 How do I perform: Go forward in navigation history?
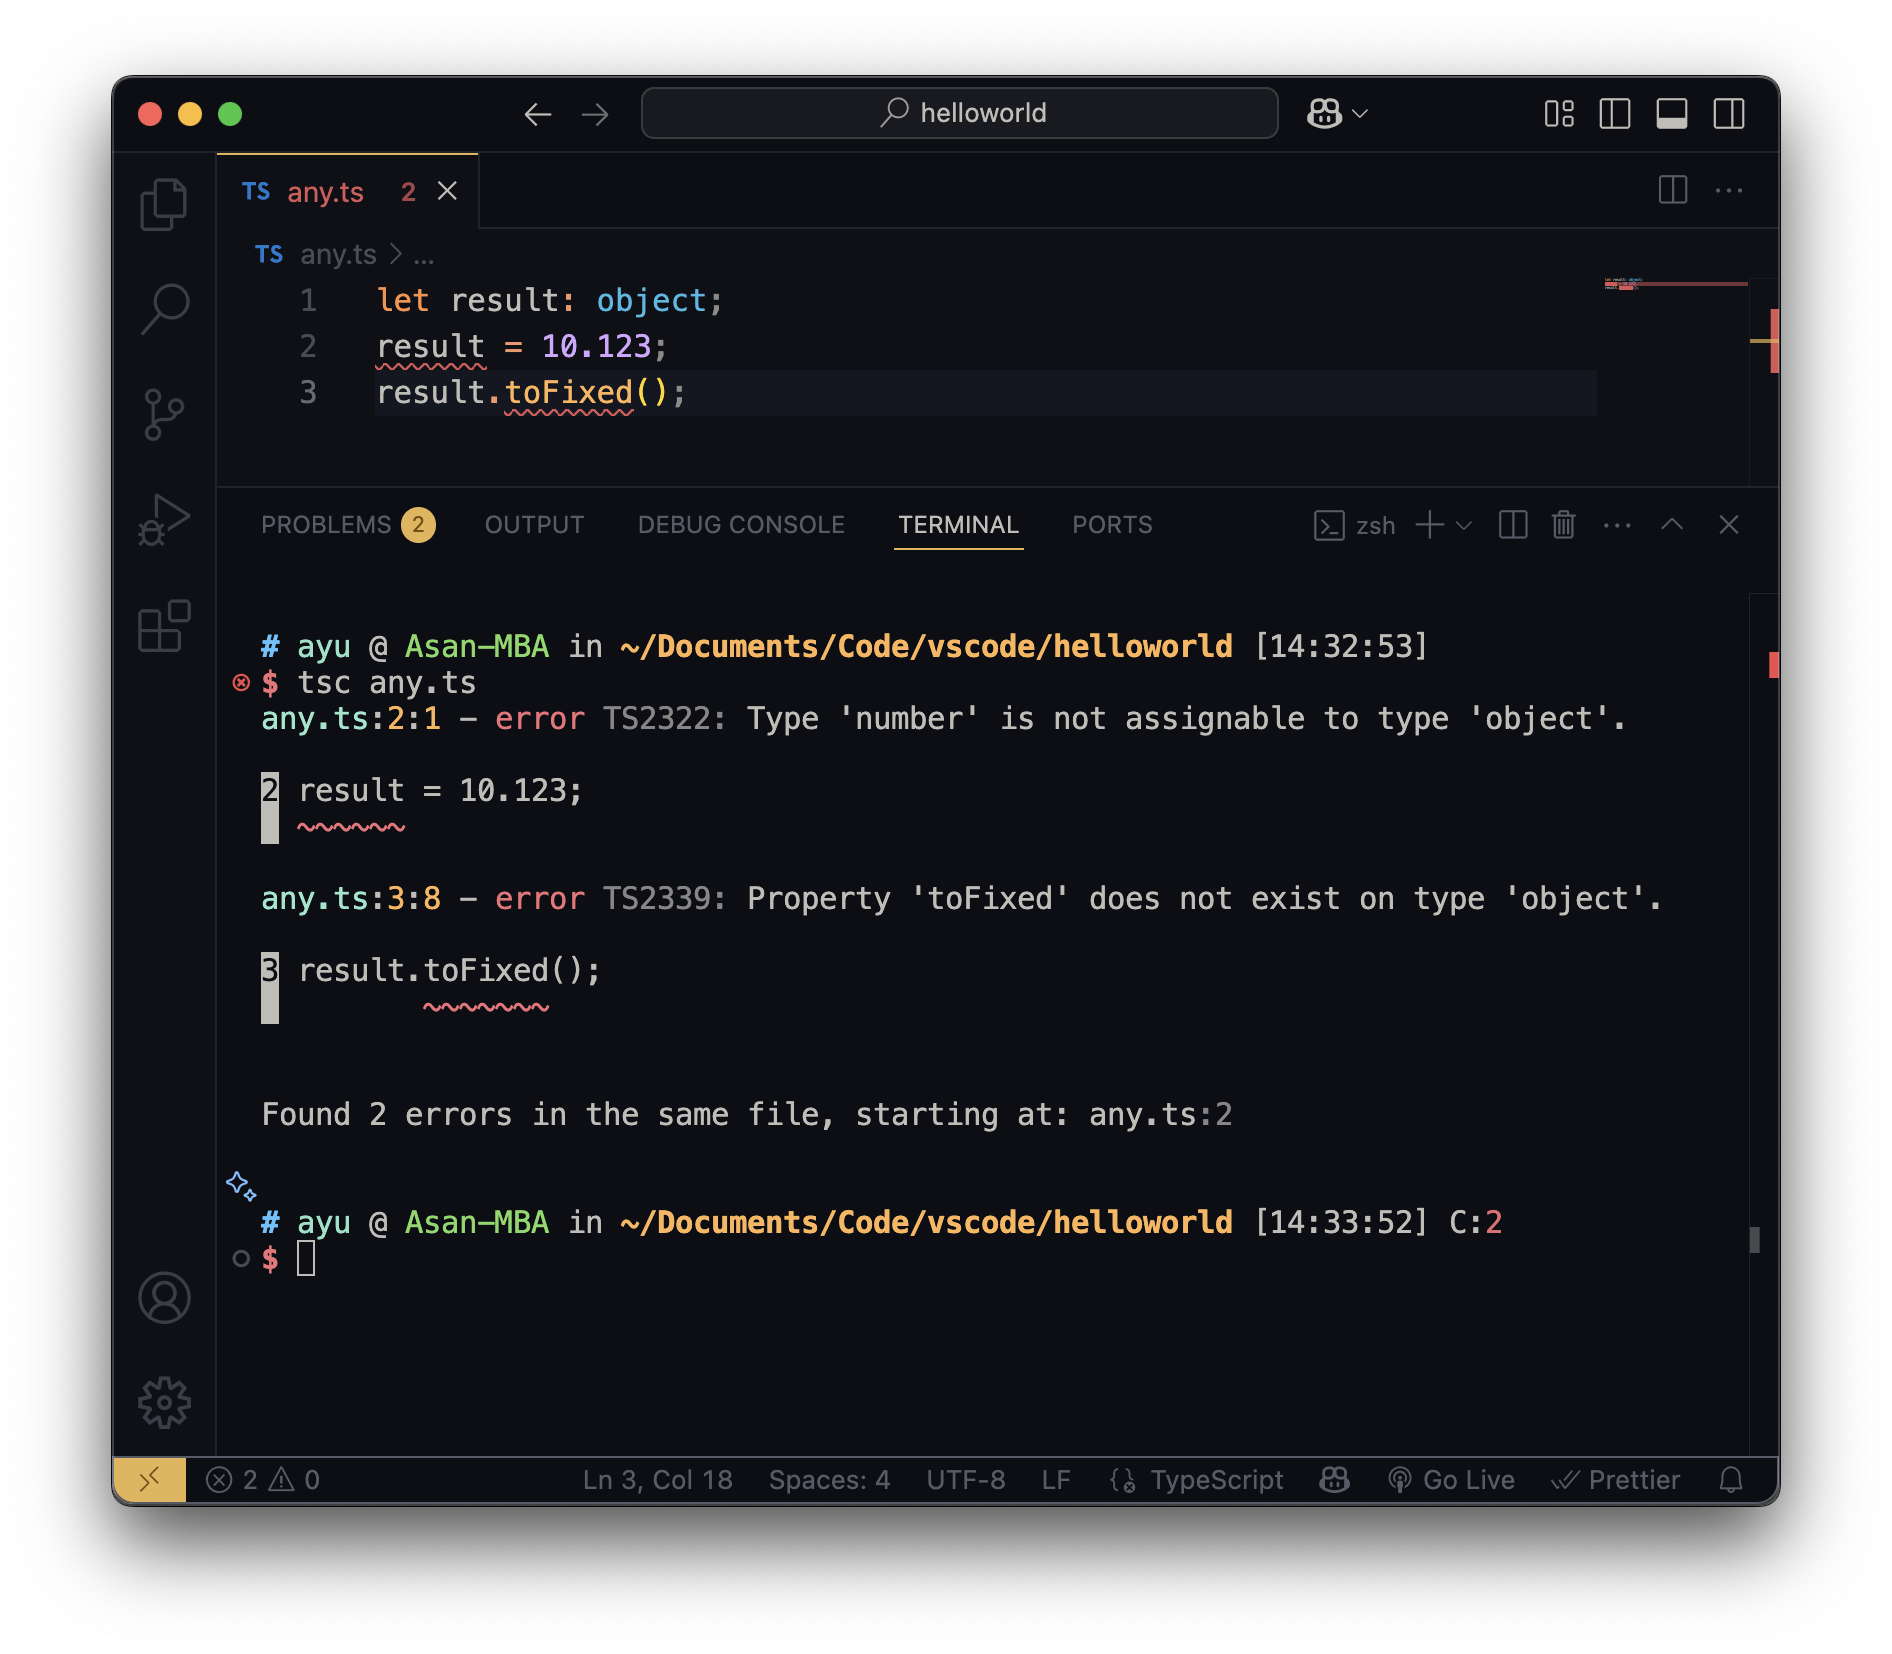pos(595,114)
